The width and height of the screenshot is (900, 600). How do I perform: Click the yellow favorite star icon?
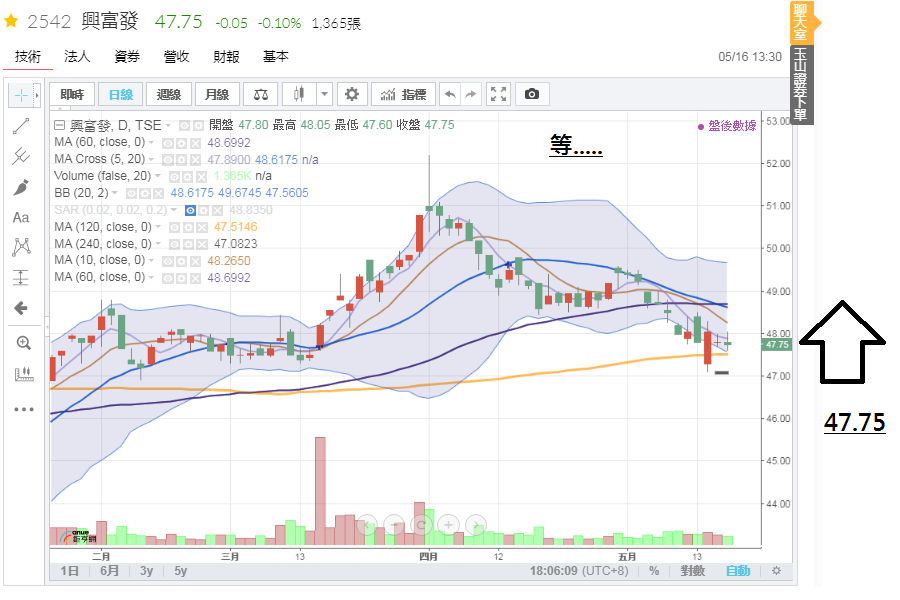click(11, 22)
